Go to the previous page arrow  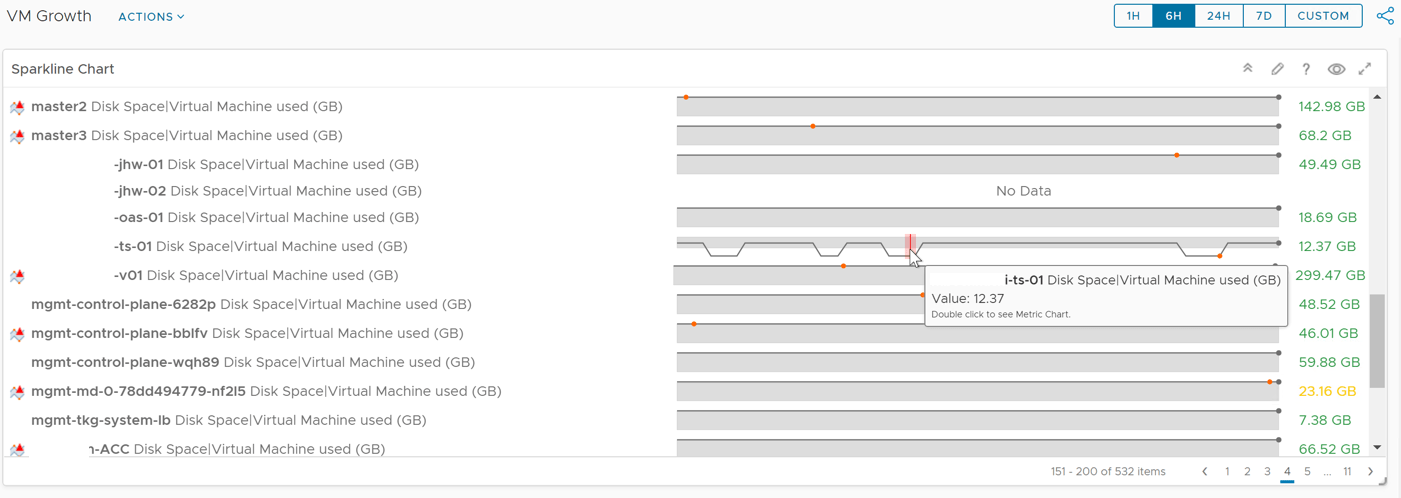pyautogui.click(x=1204, y=472)
